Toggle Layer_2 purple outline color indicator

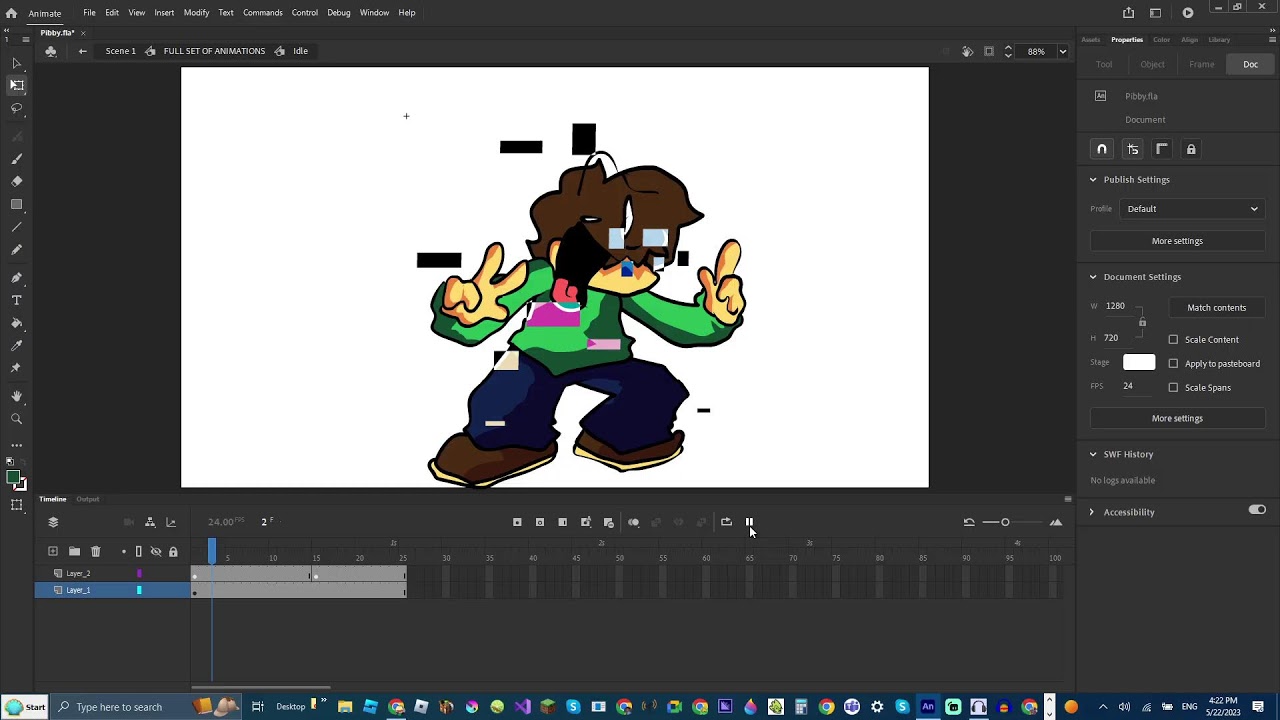[139, 573]
